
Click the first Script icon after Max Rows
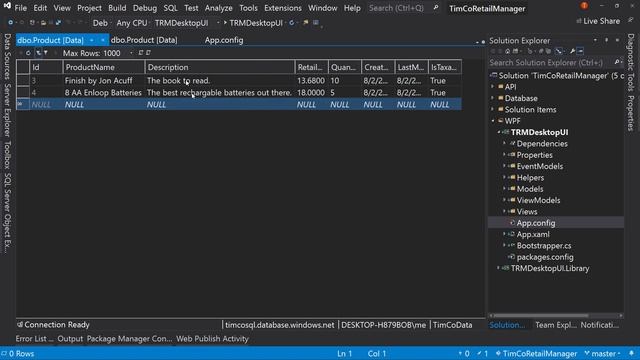140,53
